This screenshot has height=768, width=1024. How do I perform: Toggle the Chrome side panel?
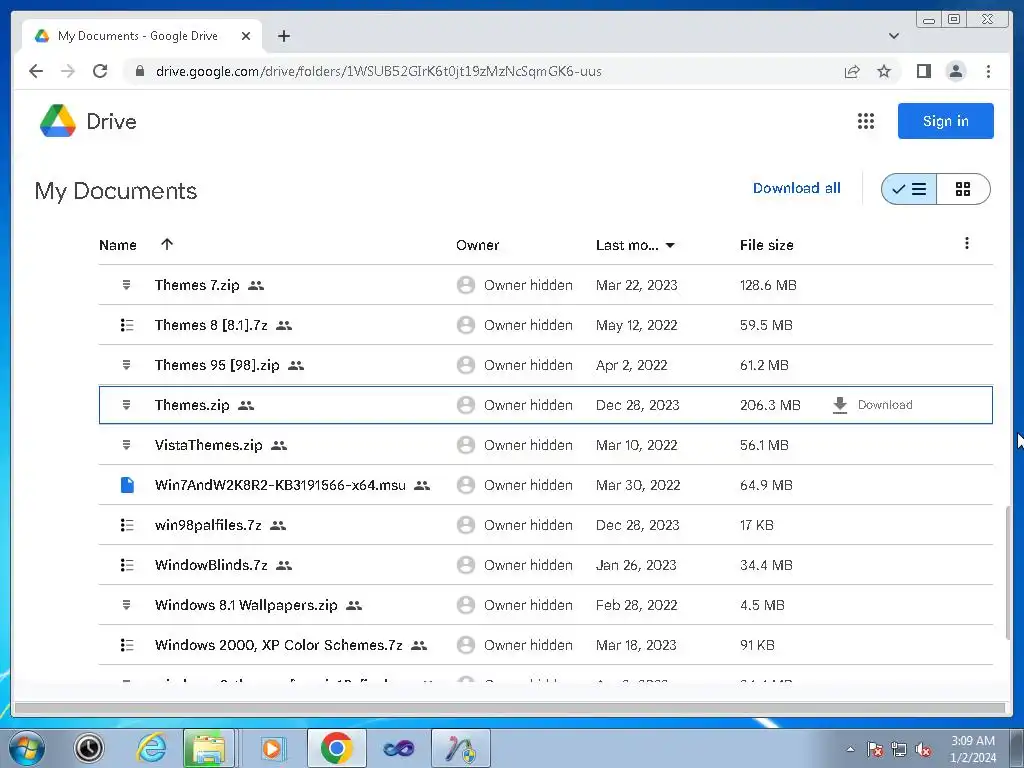923,71
